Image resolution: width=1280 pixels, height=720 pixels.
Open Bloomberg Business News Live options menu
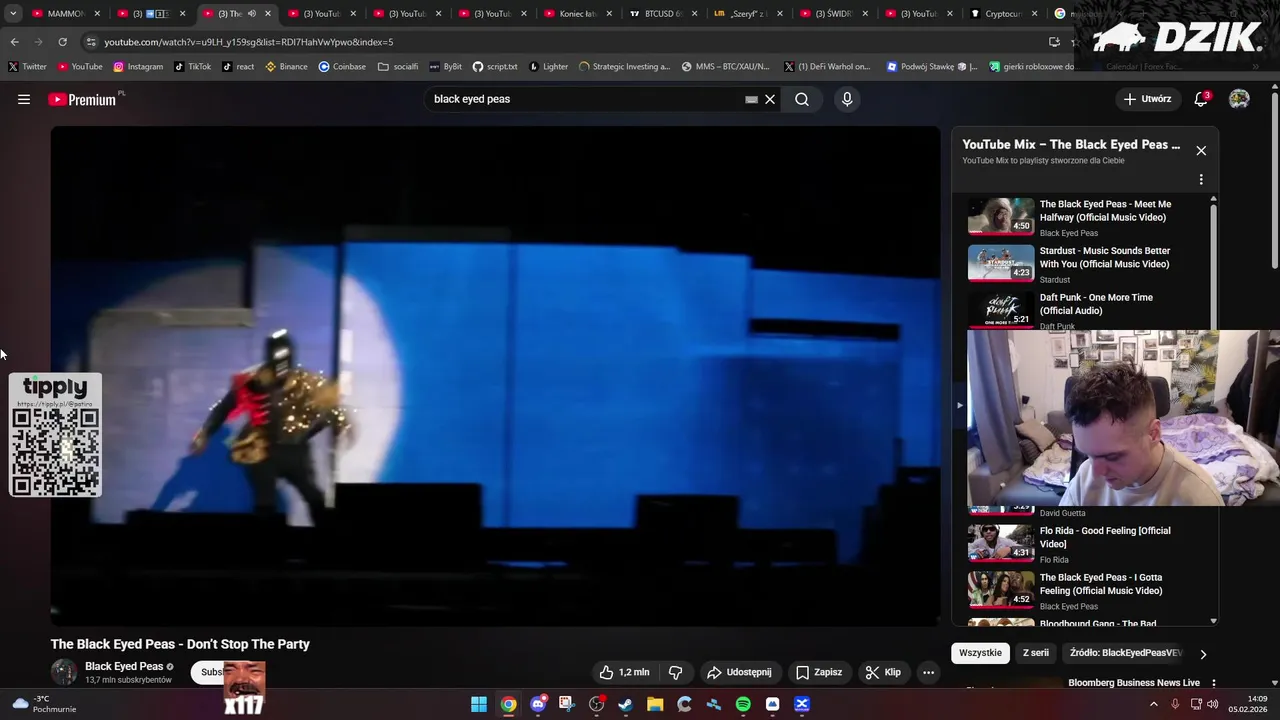tap(1214, 684)
